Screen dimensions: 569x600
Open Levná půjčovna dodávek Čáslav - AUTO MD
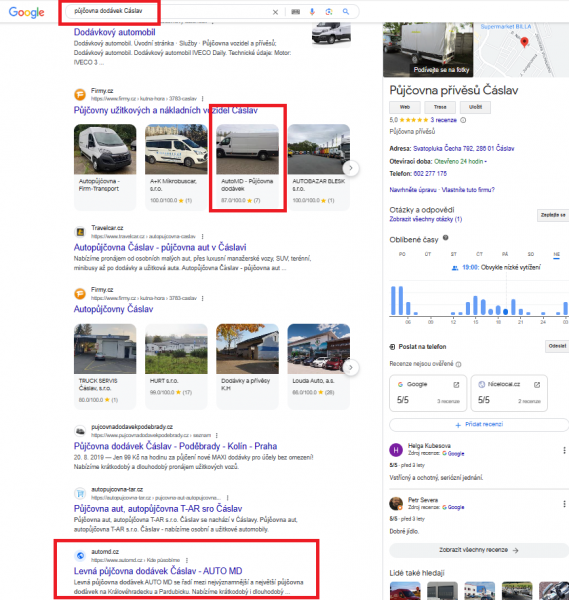[x=158, y=571]
